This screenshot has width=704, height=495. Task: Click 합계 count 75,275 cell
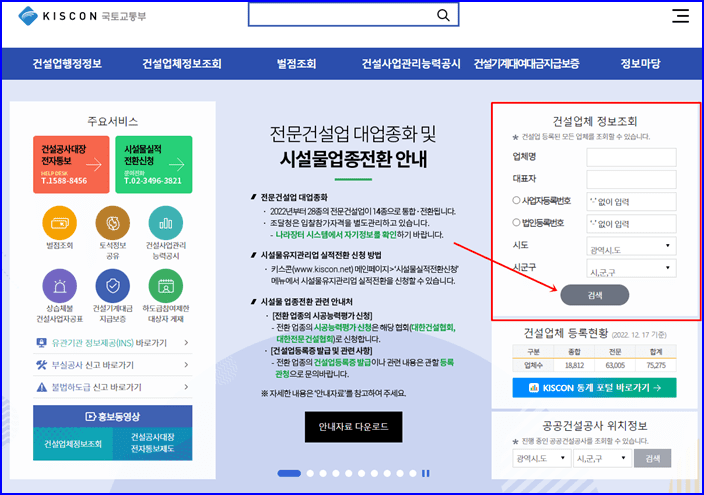[x=656, y=365]
